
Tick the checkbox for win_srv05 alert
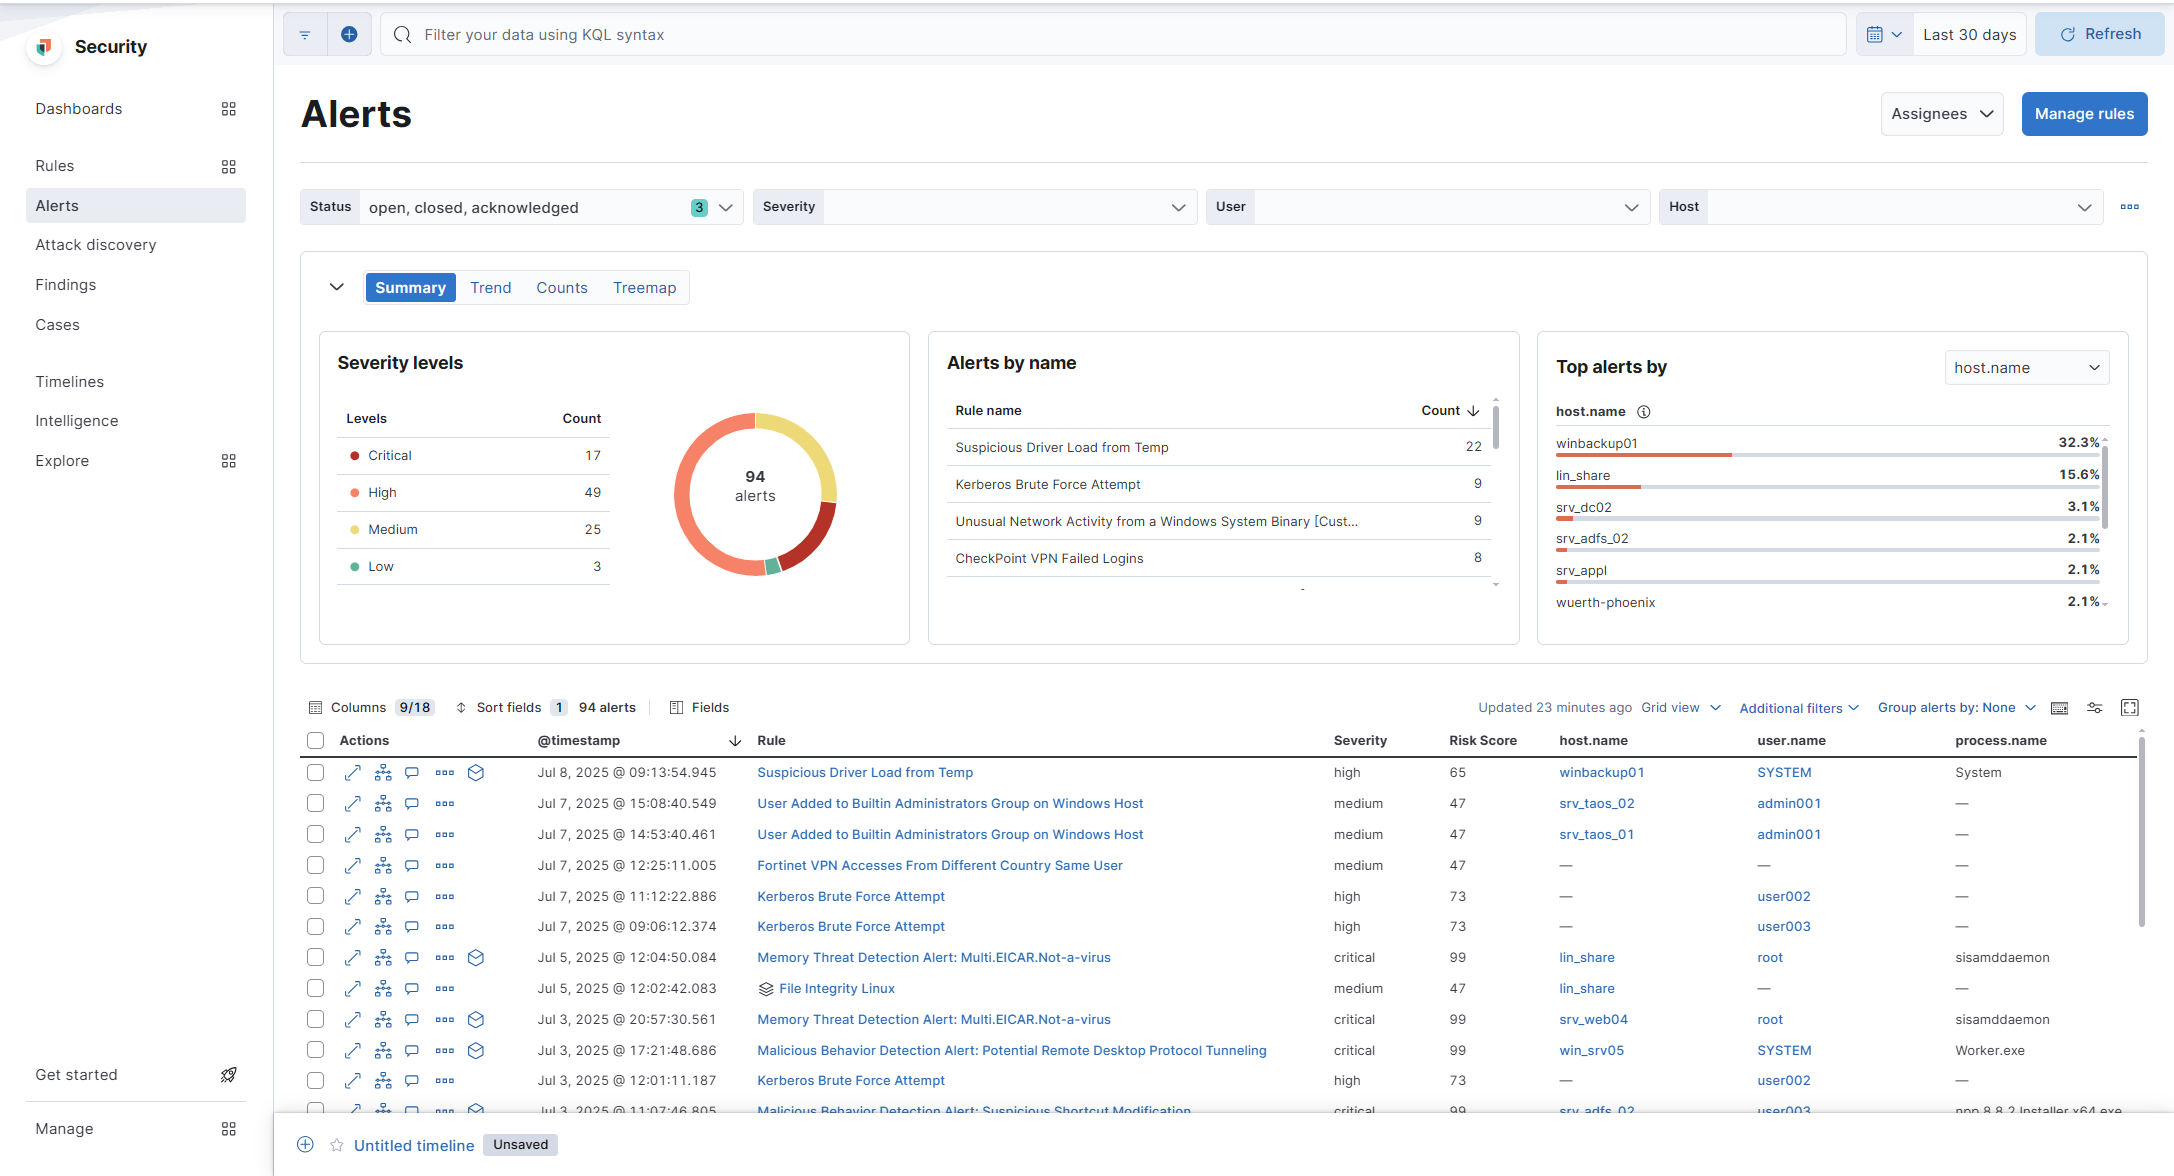coord(316,1050)
